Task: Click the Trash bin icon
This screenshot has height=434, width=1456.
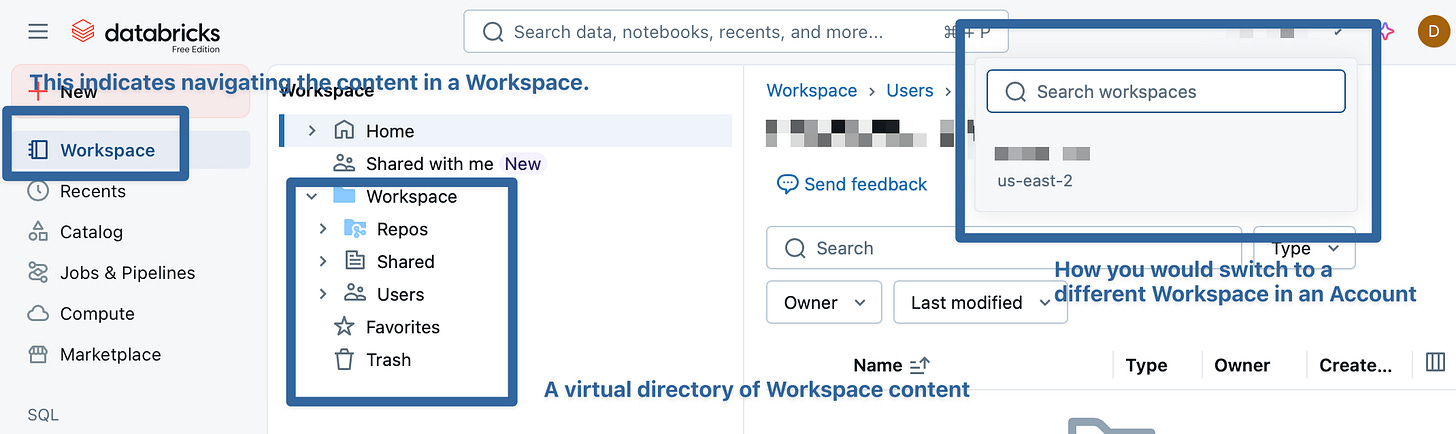Action: point(344,360)
